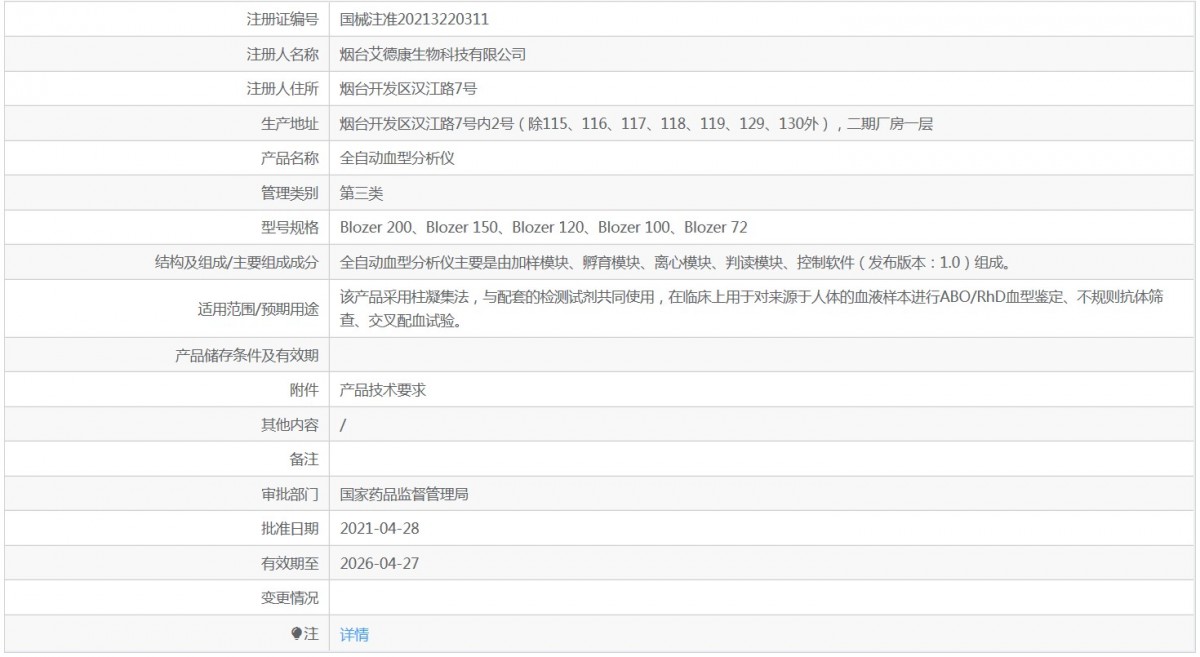
Task: Click the label 注册人名称
Action: pyautogui.click(x=283, y=54)
